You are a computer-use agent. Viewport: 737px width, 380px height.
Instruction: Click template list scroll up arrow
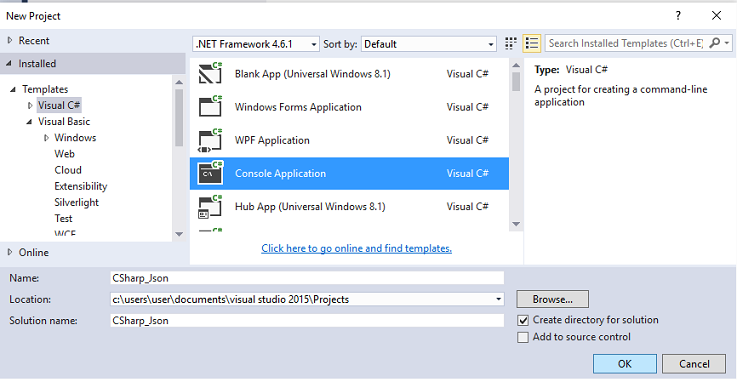coord(516,65)
